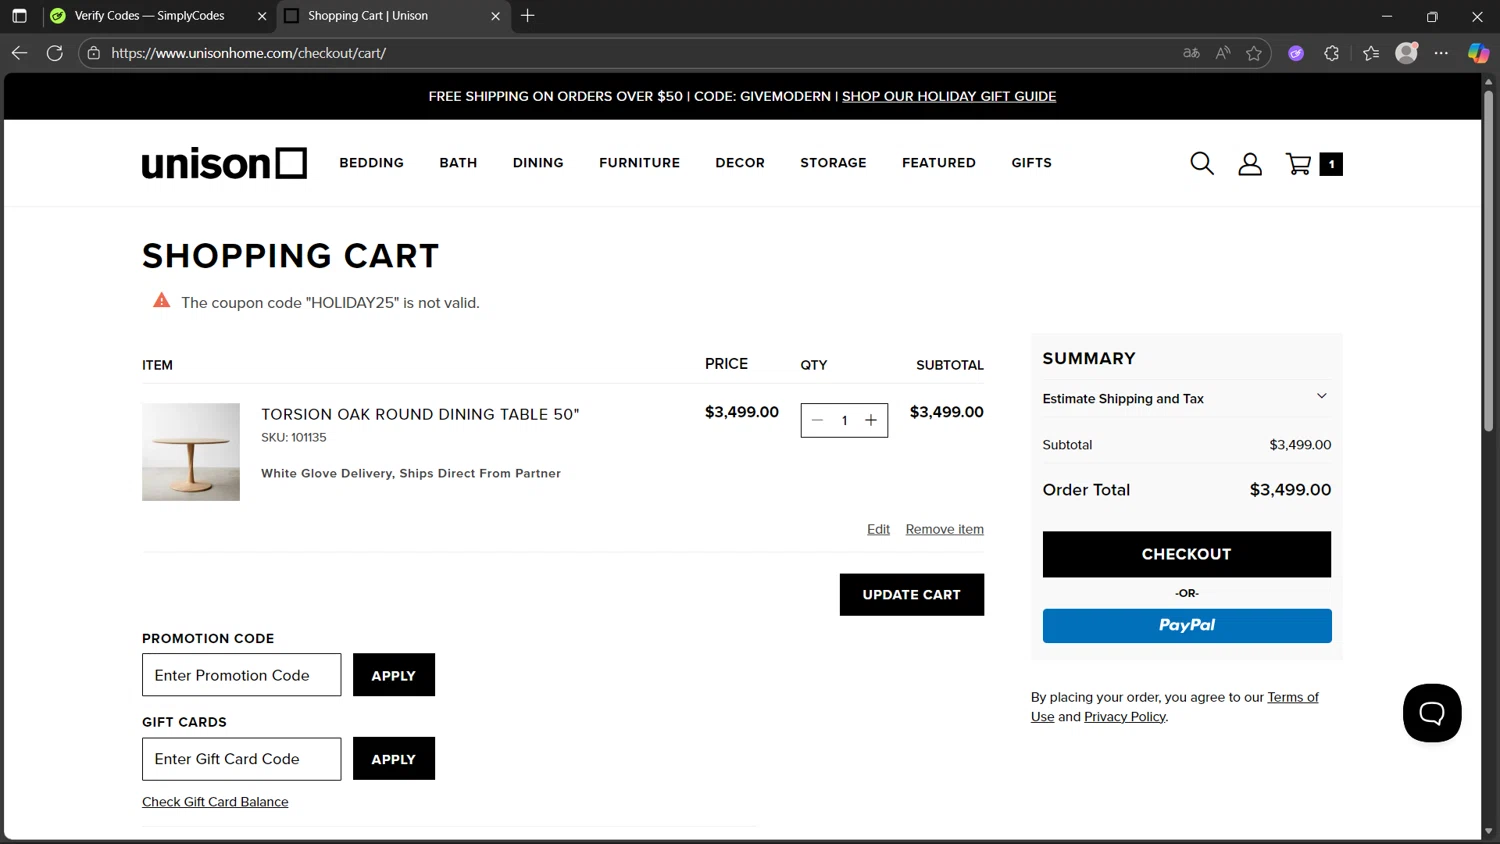Decrease quantity with the minus button
Screen dimensions: 1500x844
coord(817,421)
